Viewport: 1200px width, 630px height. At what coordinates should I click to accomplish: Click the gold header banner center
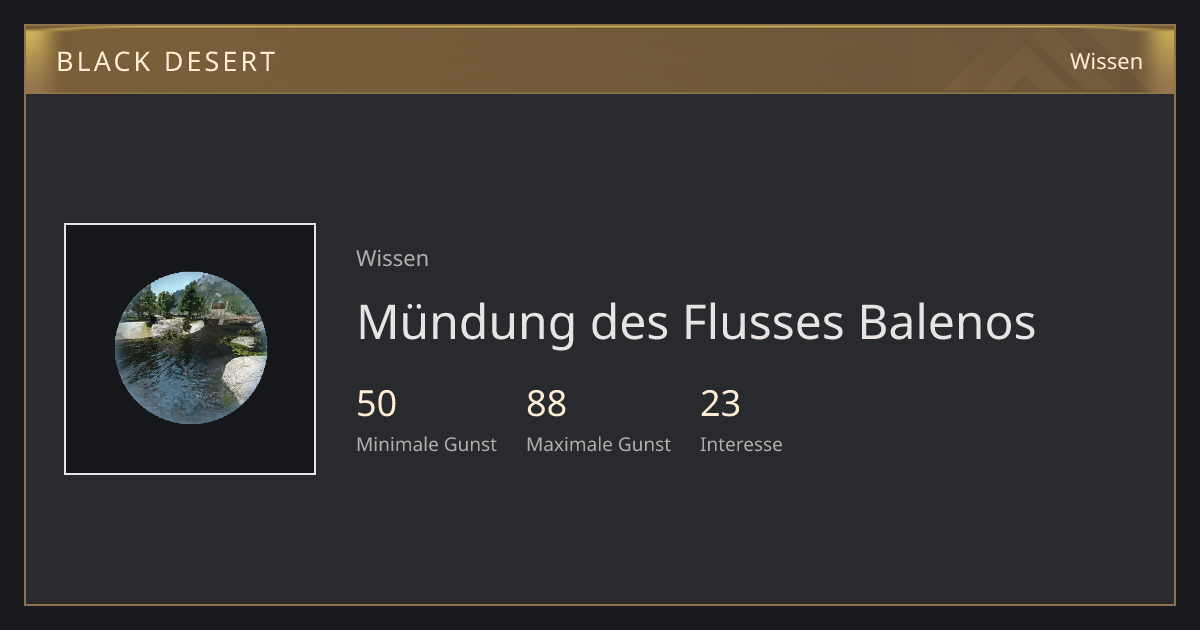click(x=600, y=60)
